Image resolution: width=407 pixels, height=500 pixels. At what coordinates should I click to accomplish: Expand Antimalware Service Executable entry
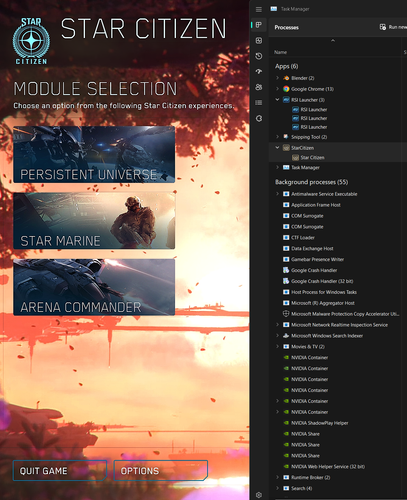click(x=277, y=194)
